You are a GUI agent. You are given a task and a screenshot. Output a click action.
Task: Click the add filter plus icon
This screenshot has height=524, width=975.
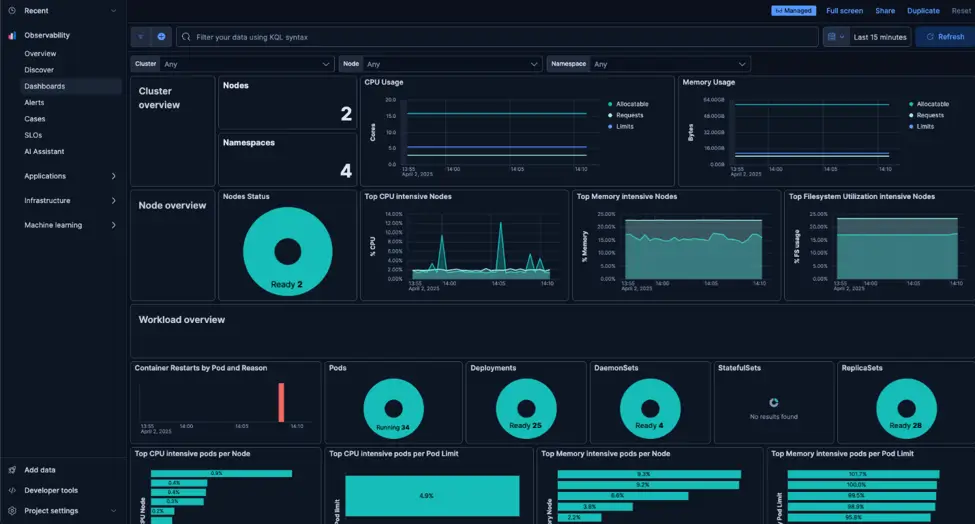tap(161, 37)
